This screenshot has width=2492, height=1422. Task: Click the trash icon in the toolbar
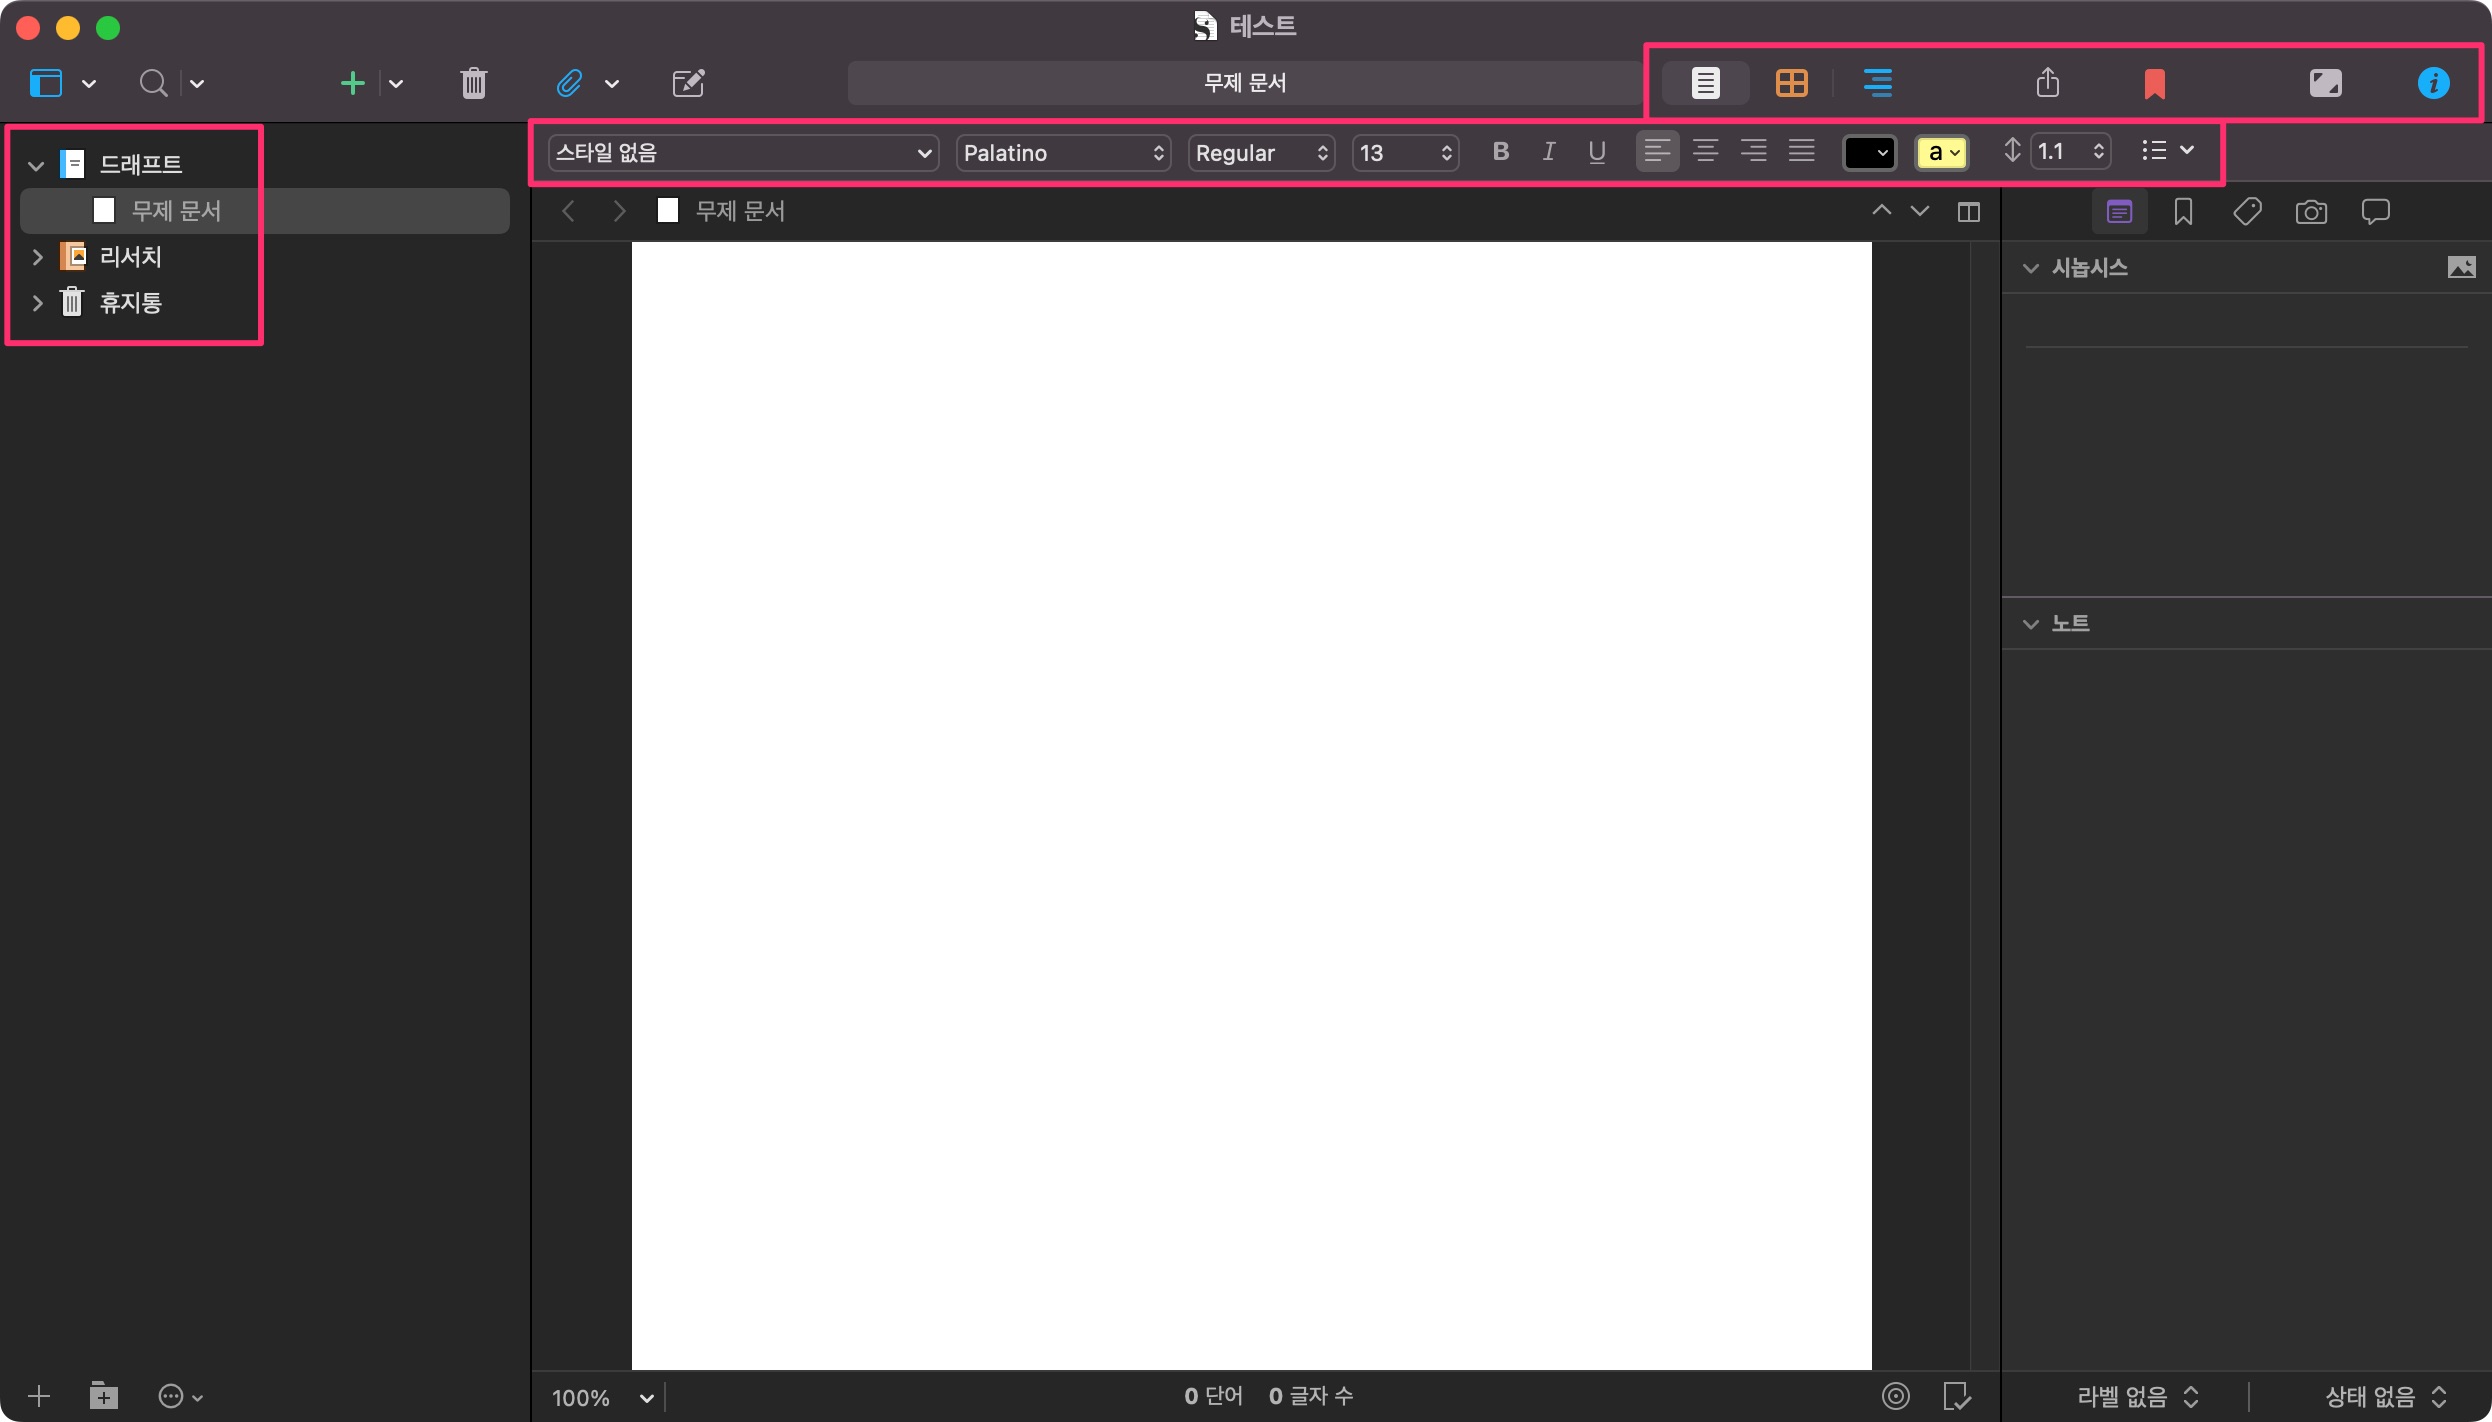(x=474, y=83)
